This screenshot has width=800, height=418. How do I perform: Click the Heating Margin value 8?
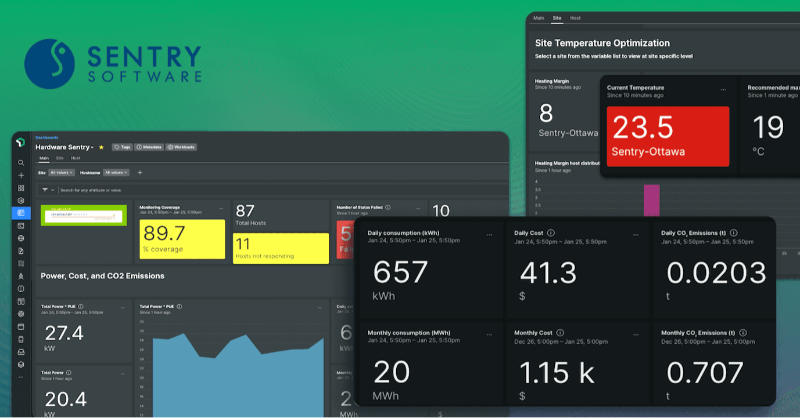tap(546, 113)
